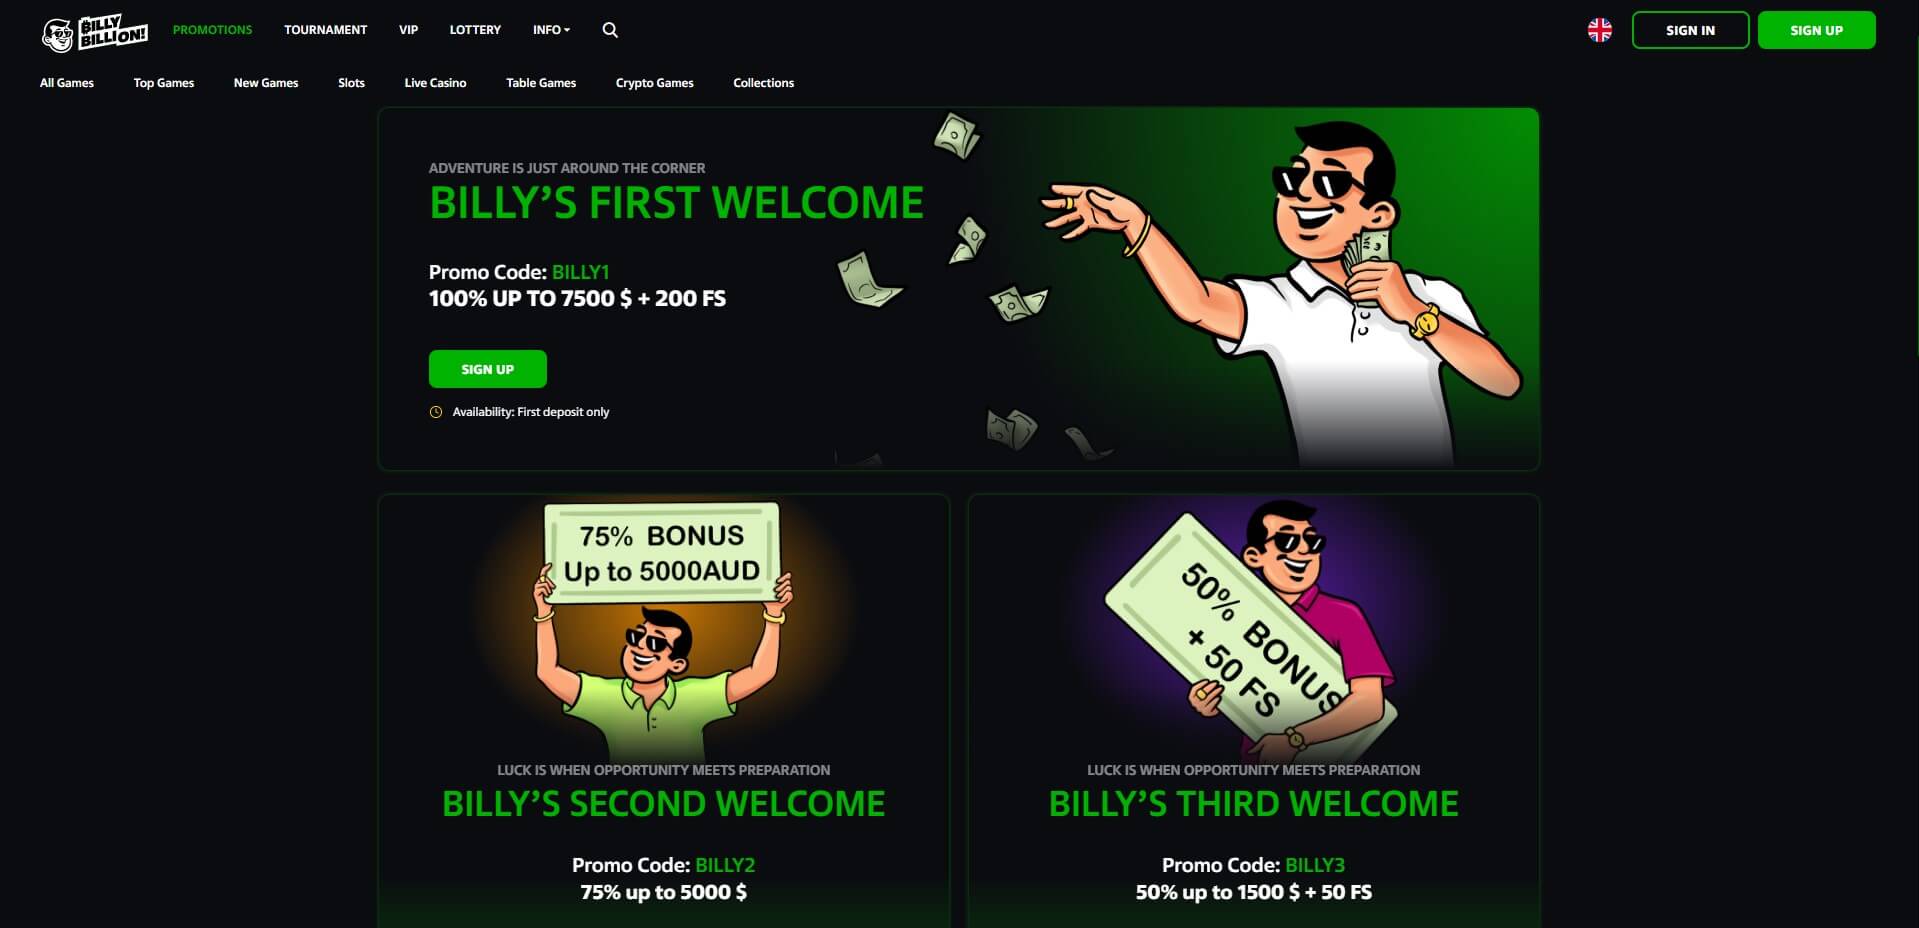1919x928 pixels.
Task: Browse the Slots category
Action: [x=352, y=83]
